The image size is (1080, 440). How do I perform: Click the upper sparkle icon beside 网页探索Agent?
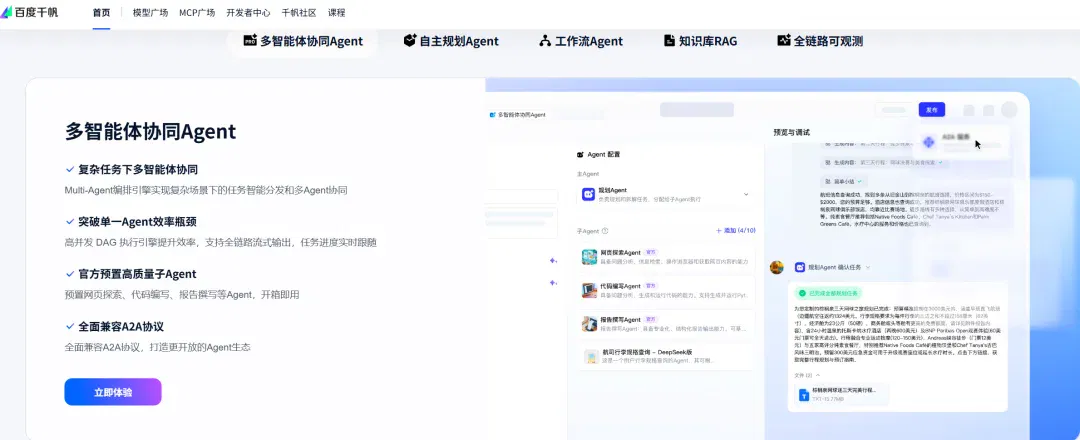click(x=553, y=260)
